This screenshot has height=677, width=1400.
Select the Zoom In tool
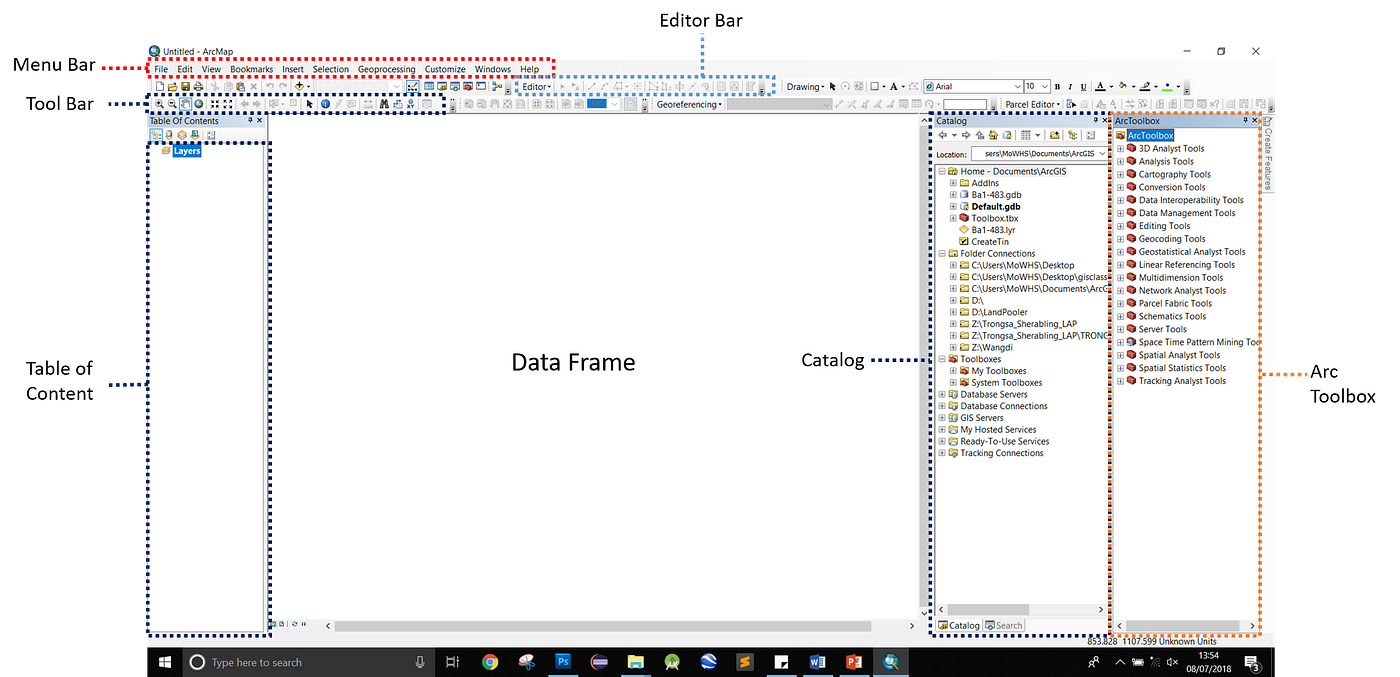tap(158, 104)
